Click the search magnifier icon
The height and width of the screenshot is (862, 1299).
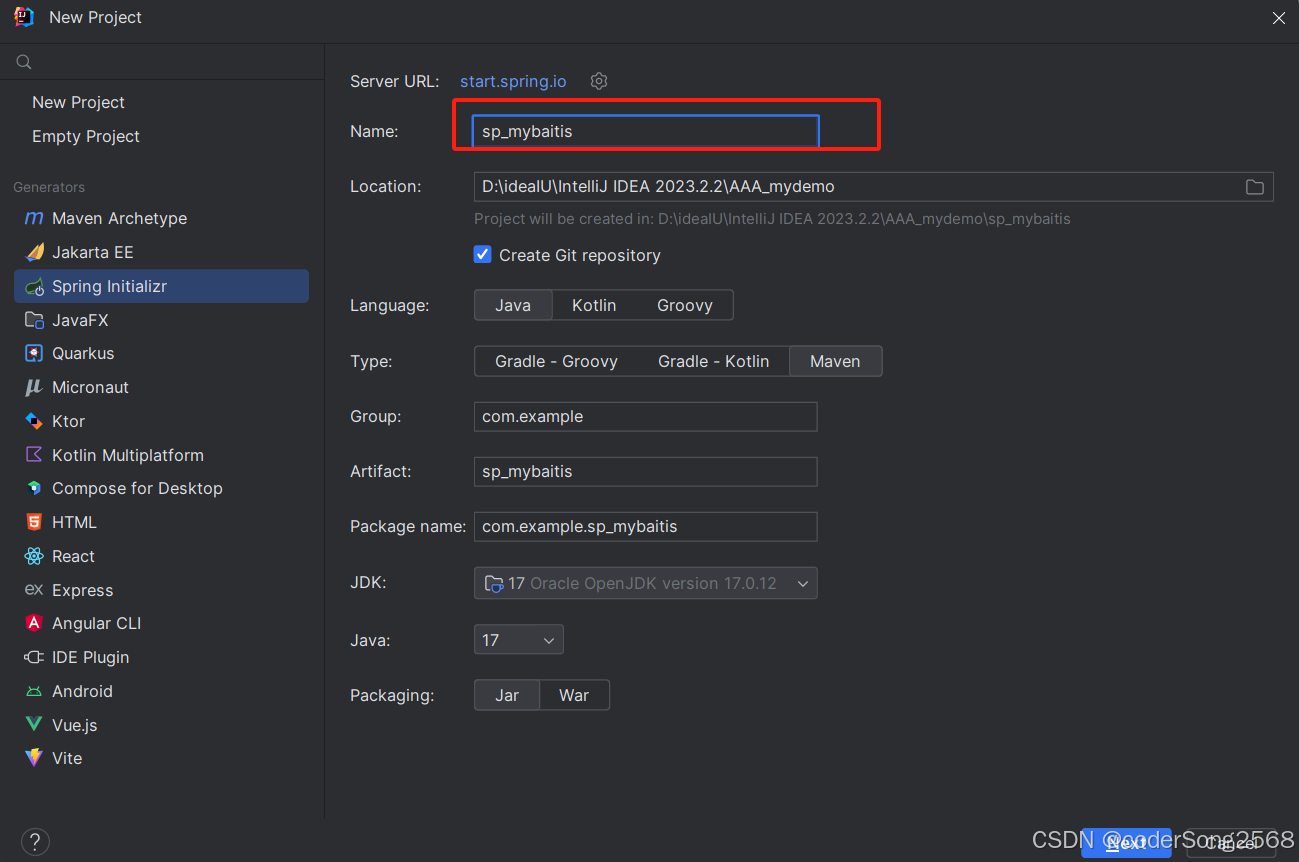click(24, 62)
